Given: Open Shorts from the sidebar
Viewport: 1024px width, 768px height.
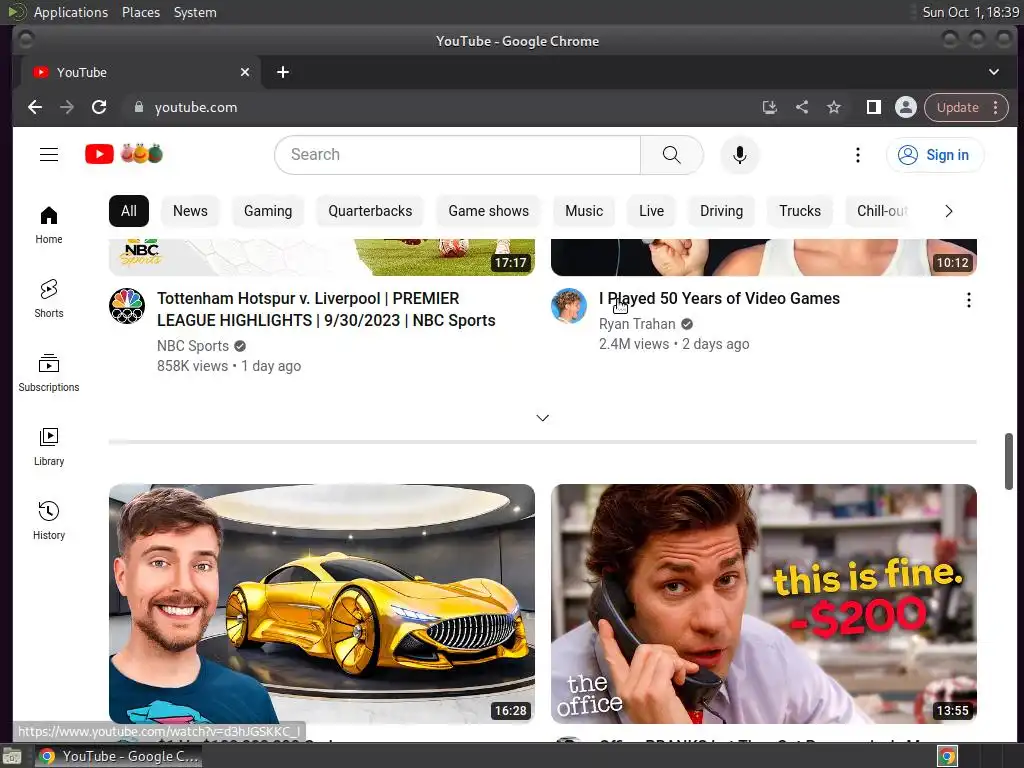Looking at the screenshot, I should click(49, 298).
